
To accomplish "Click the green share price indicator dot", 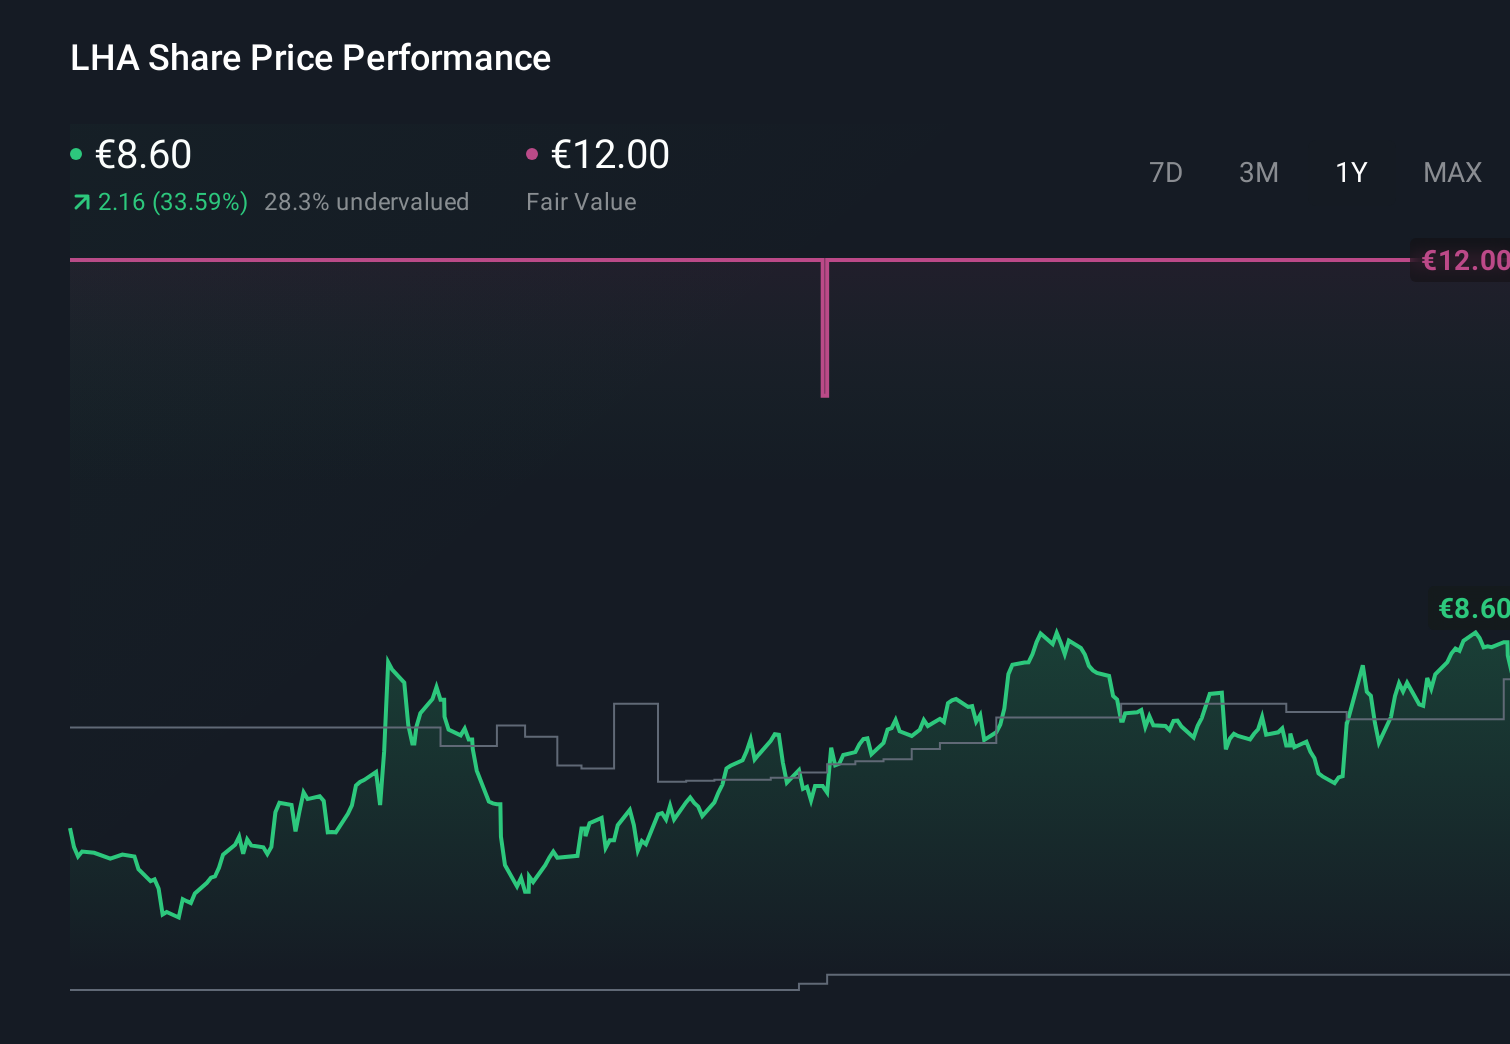I will pos(77,153).
